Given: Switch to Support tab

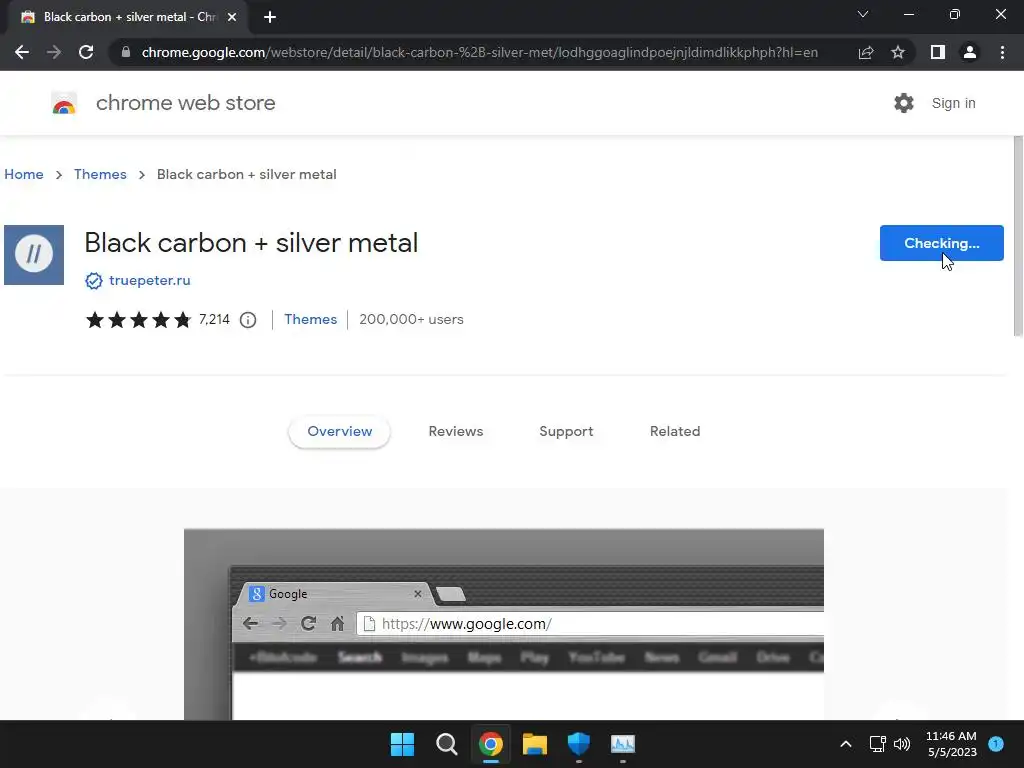Looking at the screenshot, I should click(566, 432).
